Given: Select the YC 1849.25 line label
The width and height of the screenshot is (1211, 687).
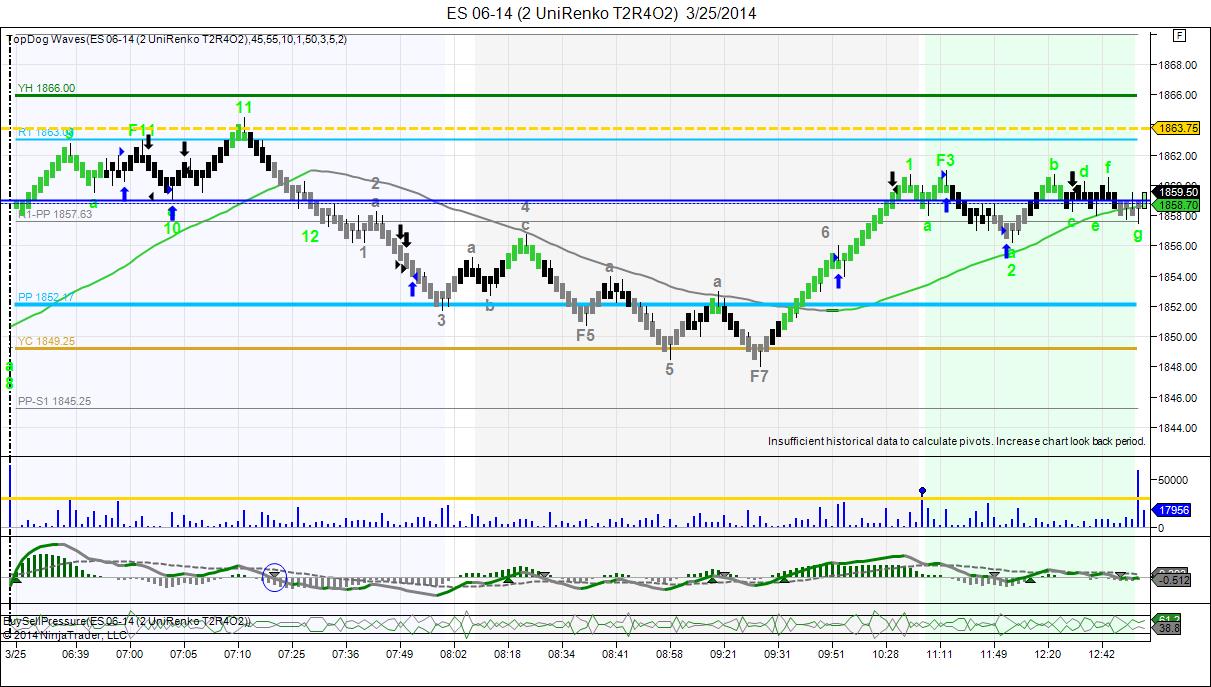Looking at the screenshot, I should (x=46, y=341).
